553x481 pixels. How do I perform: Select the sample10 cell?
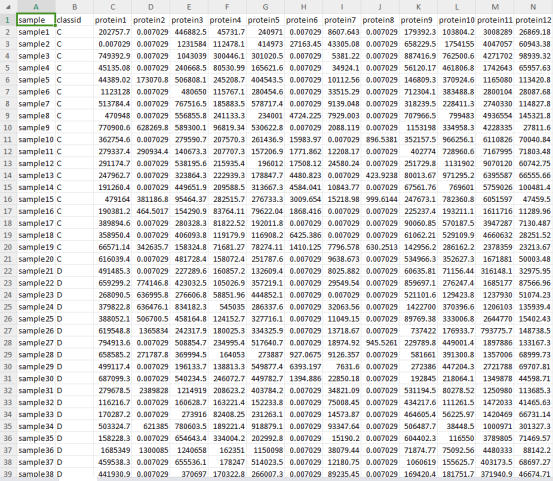pos(36,139)
